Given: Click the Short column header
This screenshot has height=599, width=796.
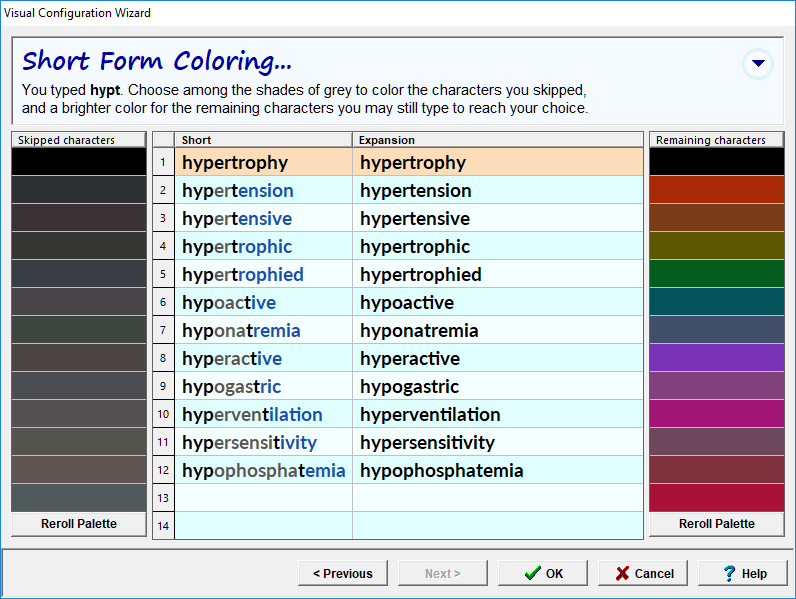Looking at the screenshot, I should tap(263, 140).
